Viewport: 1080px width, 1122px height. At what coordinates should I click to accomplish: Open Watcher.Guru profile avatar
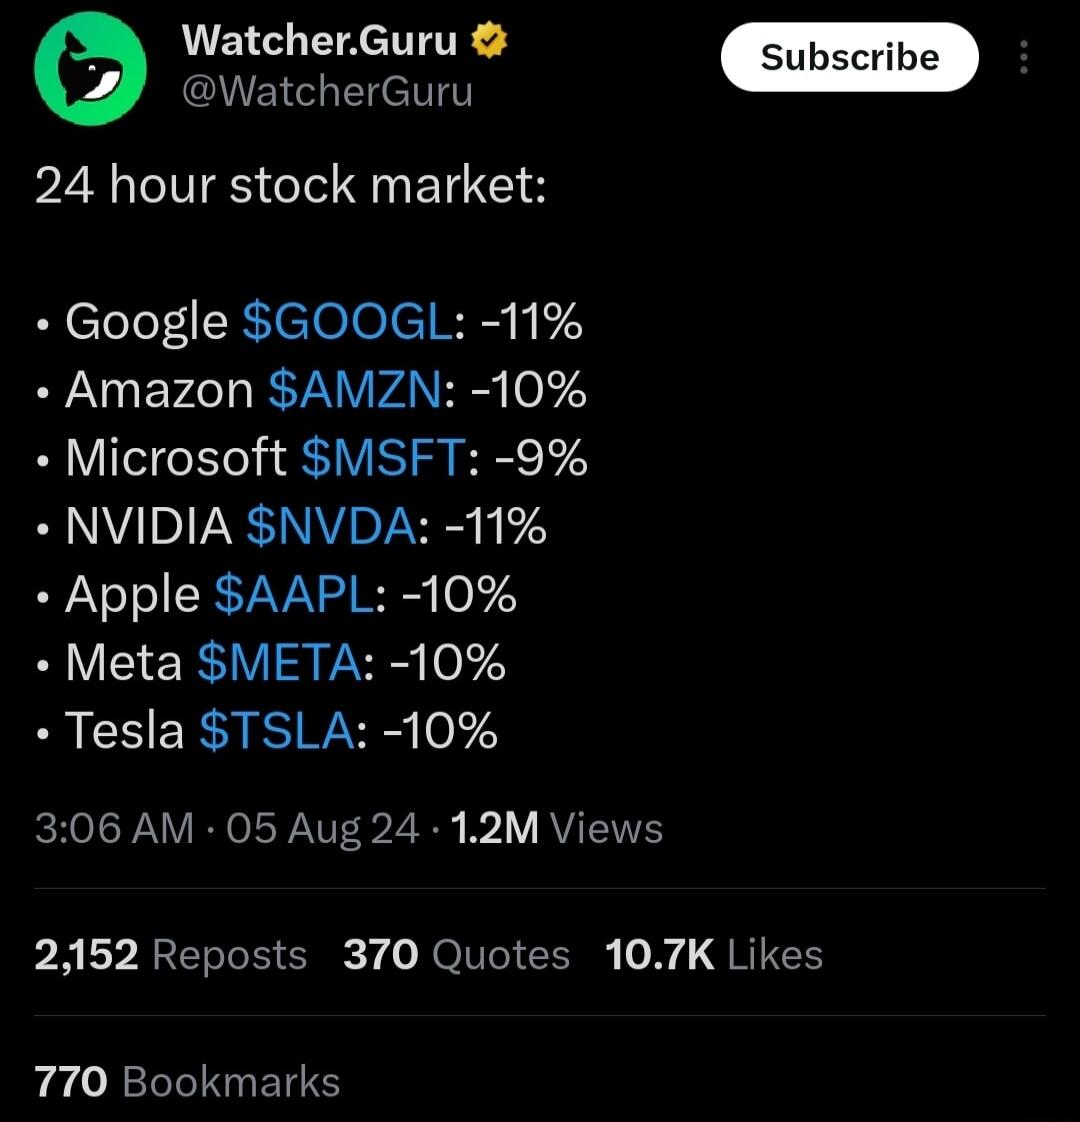click(x=90, y=69)
